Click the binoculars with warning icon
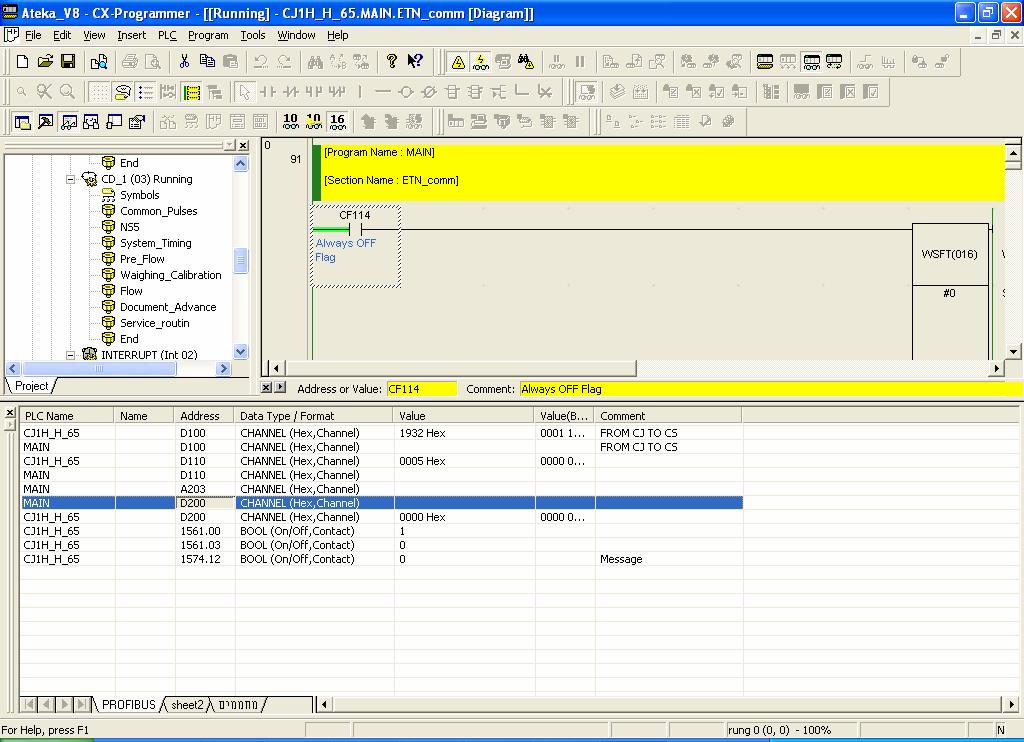Viewport: 1024px width, 742px height. pyautogui.click(x=526, y=62)
